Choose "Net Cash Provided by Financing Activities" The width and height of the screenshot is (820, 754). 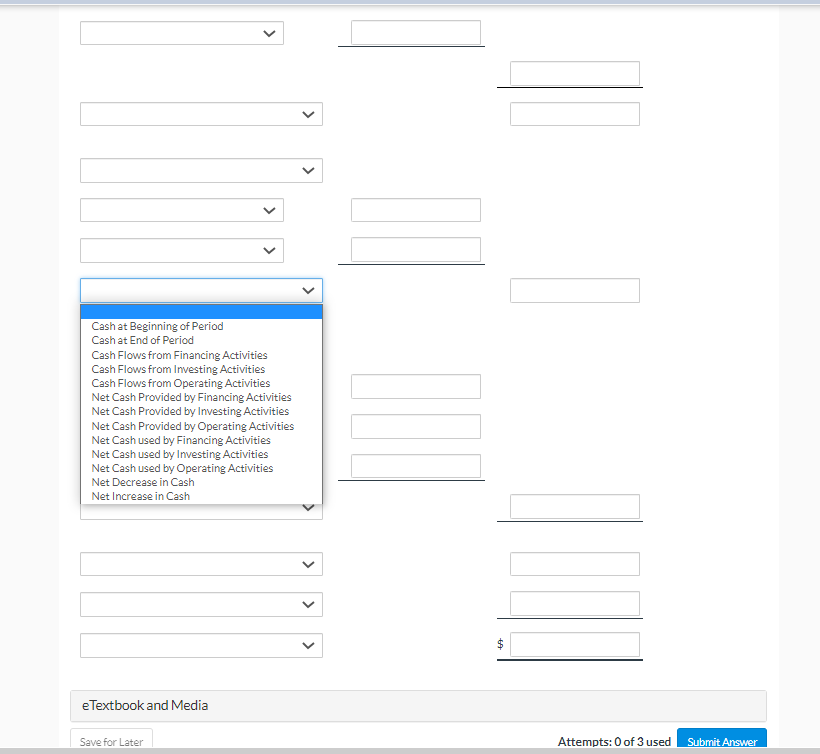pyautogui.click(x=191, y=397)
